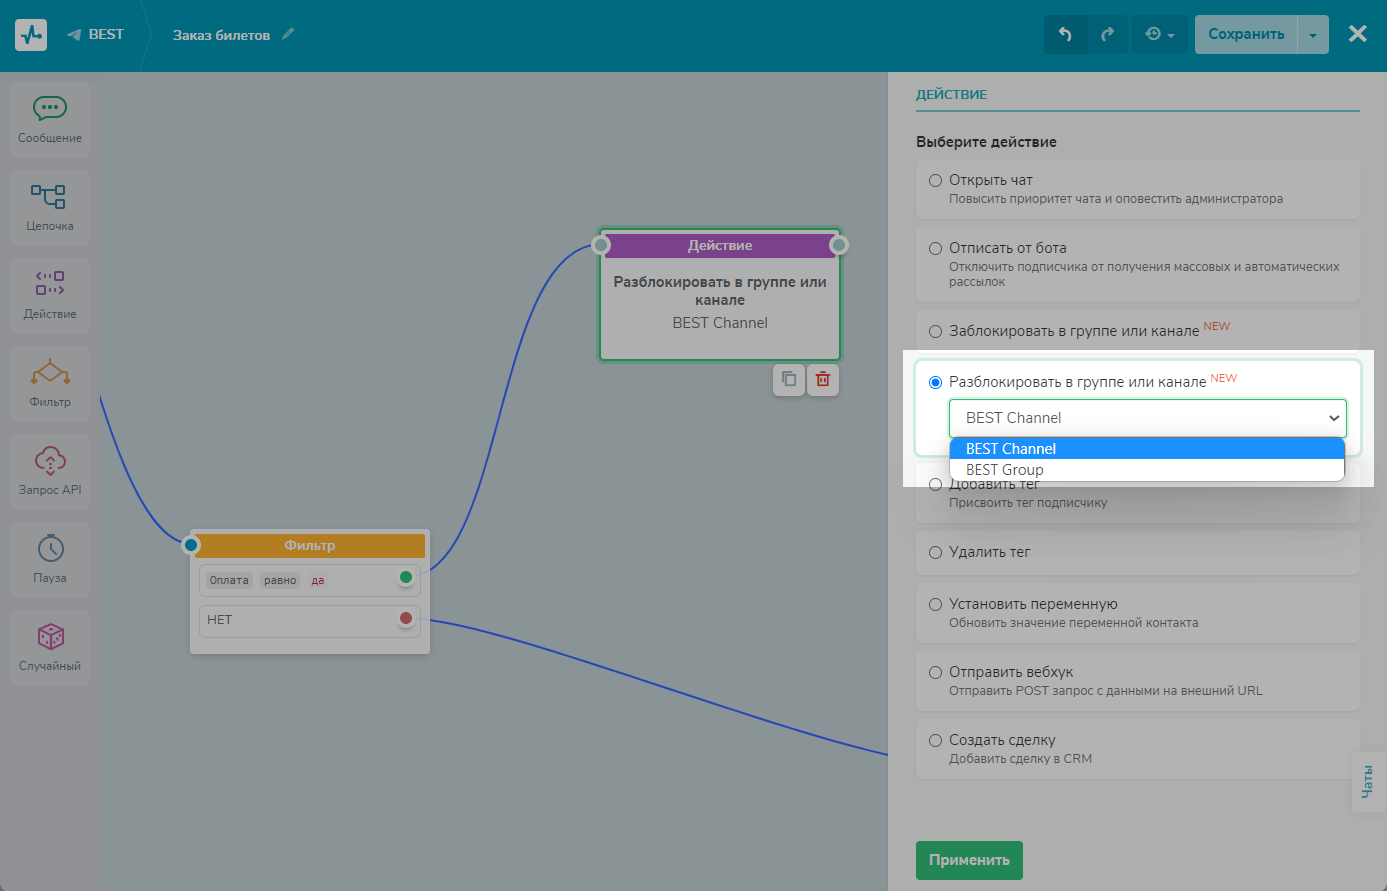
Task: Choose BEST Group from the list
Action: tap(1147, 470)
